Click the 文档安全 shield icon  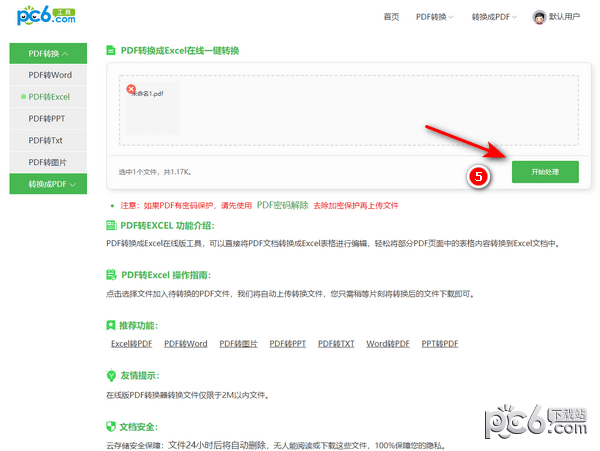(111, 426)
